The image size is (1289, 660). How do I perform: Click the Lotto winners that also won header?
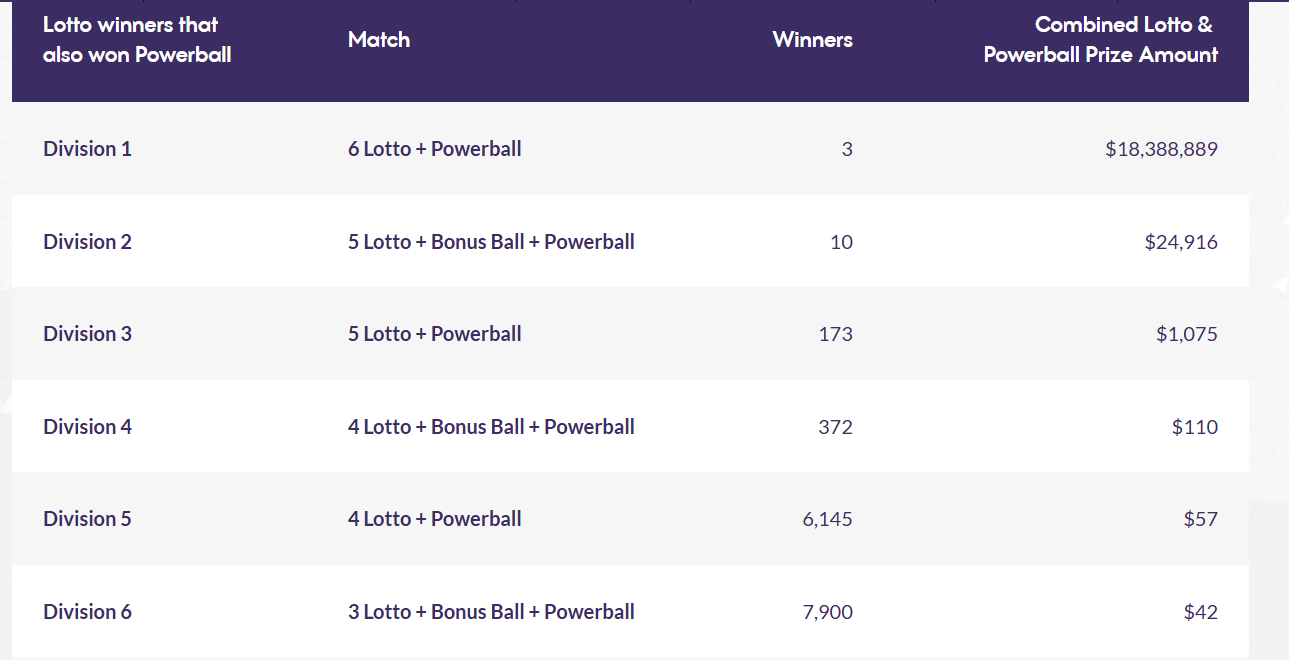pyautogui.click(x=137, y=40)
